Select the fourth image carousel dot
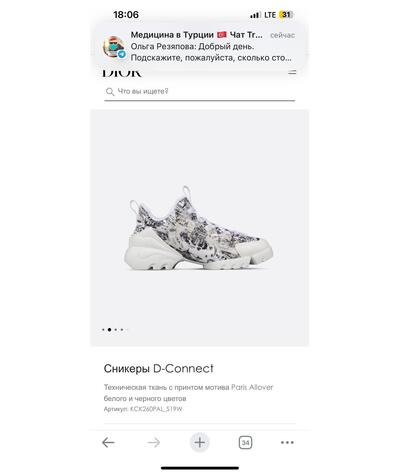The height and width of the screenshot is (474, 400). pyautogui.click(x=122, y=330)
